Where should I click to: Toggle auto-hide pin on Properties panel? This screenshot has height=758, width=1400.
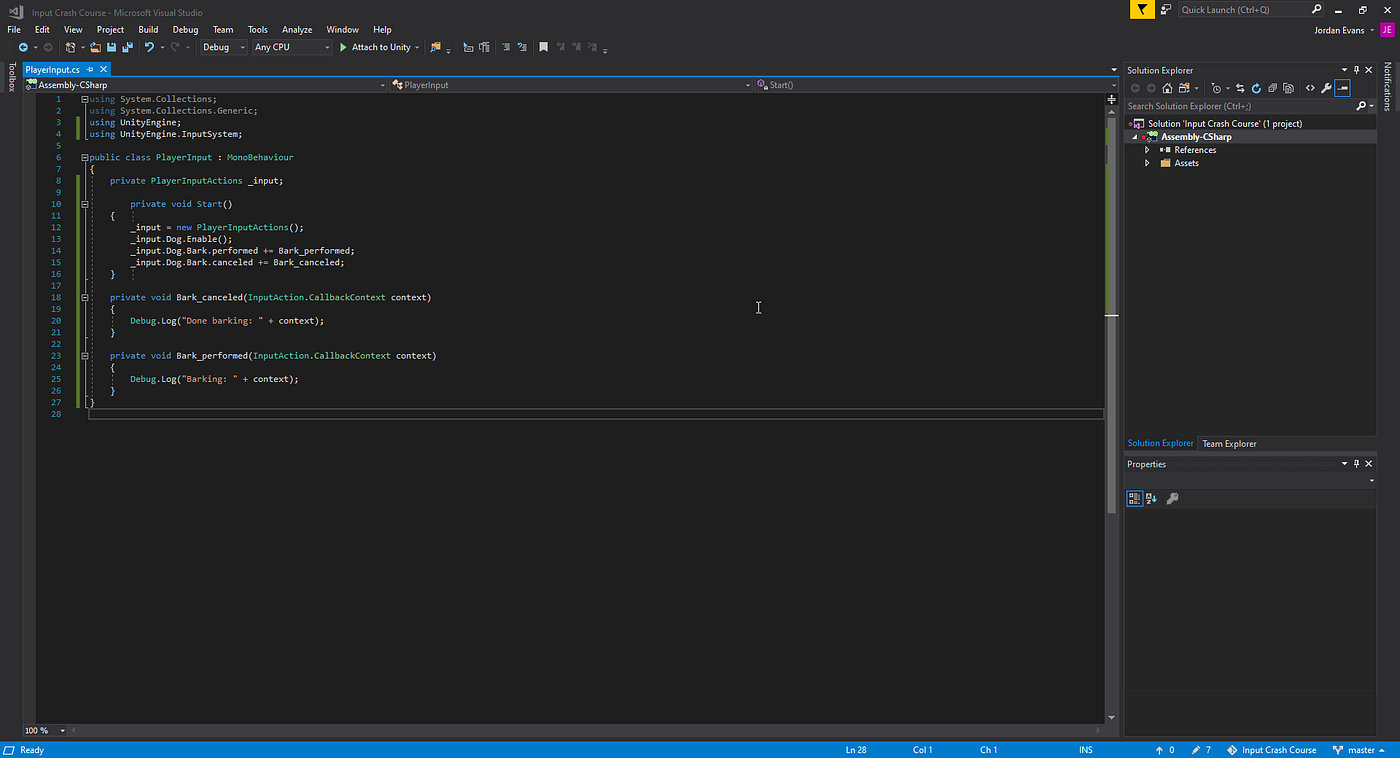click(x=1357, y=464)
